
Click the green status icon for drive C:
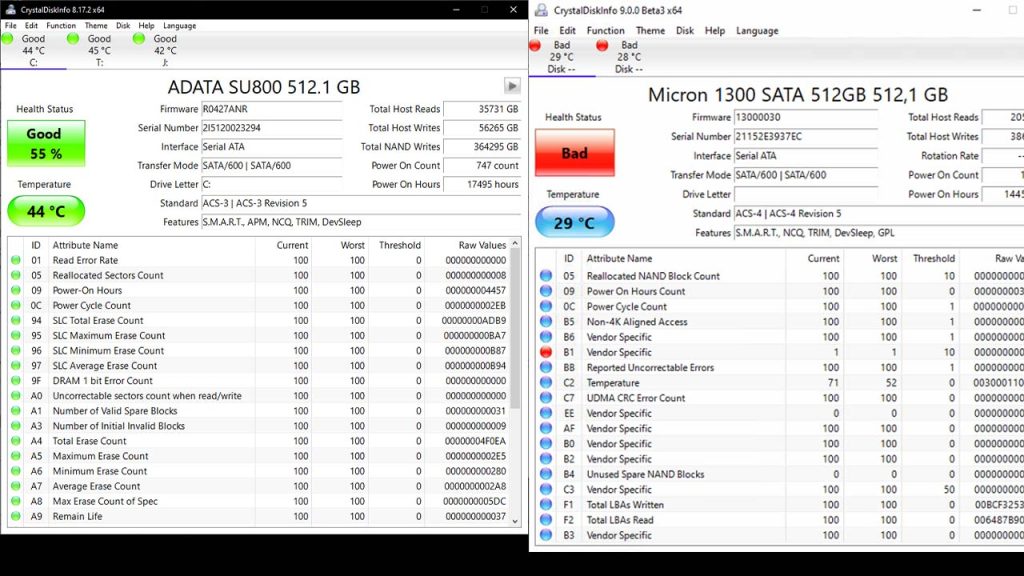pos(8,39)
